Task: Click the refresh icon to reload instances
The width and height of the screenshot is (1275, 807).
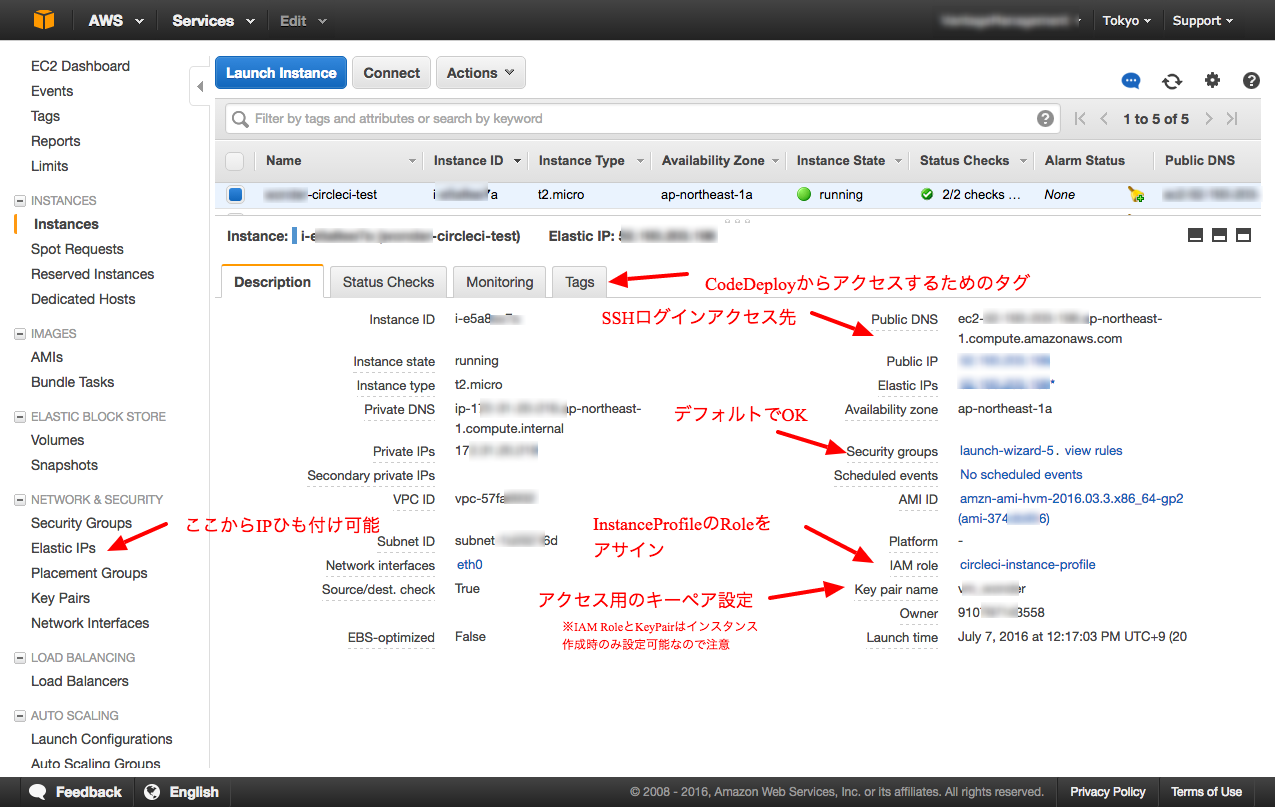Action: [1172, 81]
